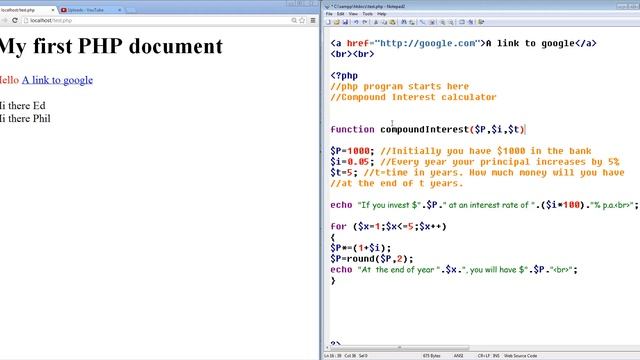Click the 'for ($x=1;$x<=5;$x++)' line

388,226
